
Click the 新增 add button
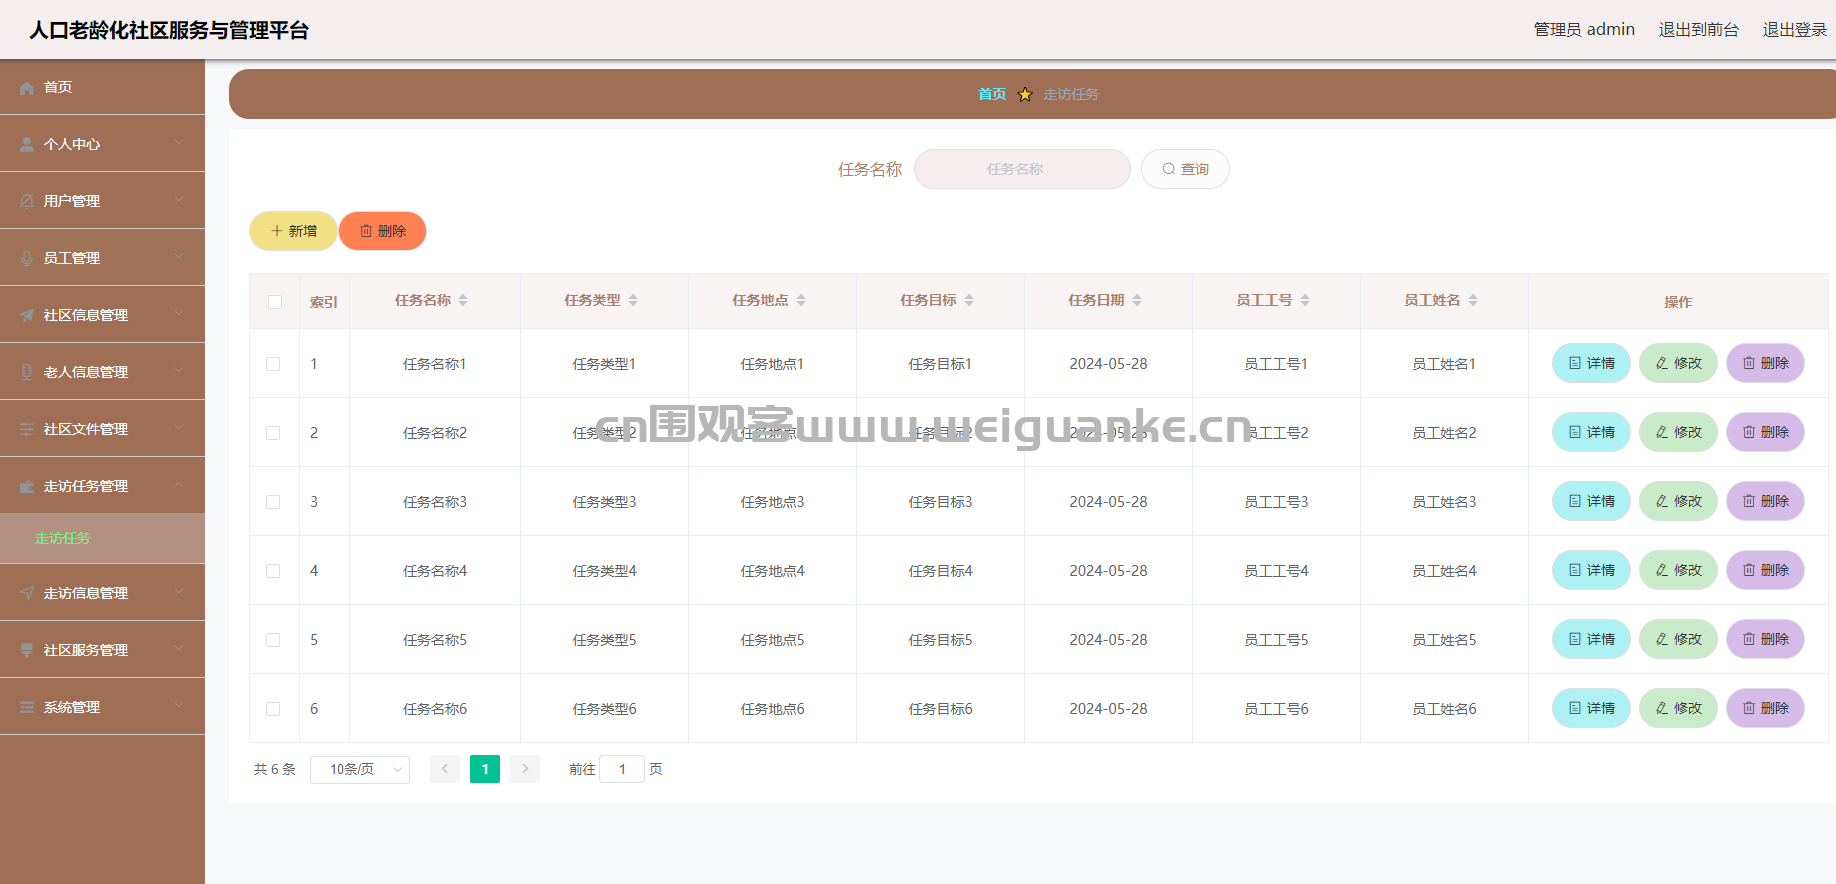point(293,231)
